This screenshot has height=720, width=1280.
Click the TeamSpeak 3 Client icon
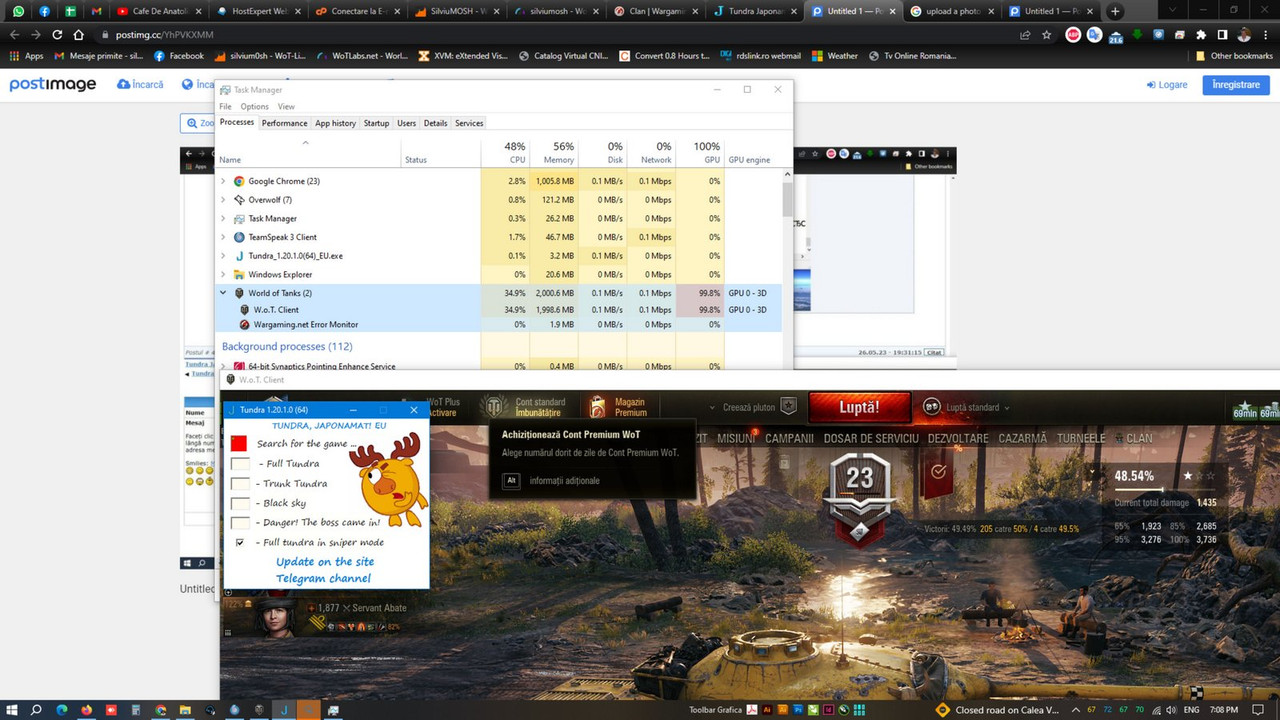(239, 237)
